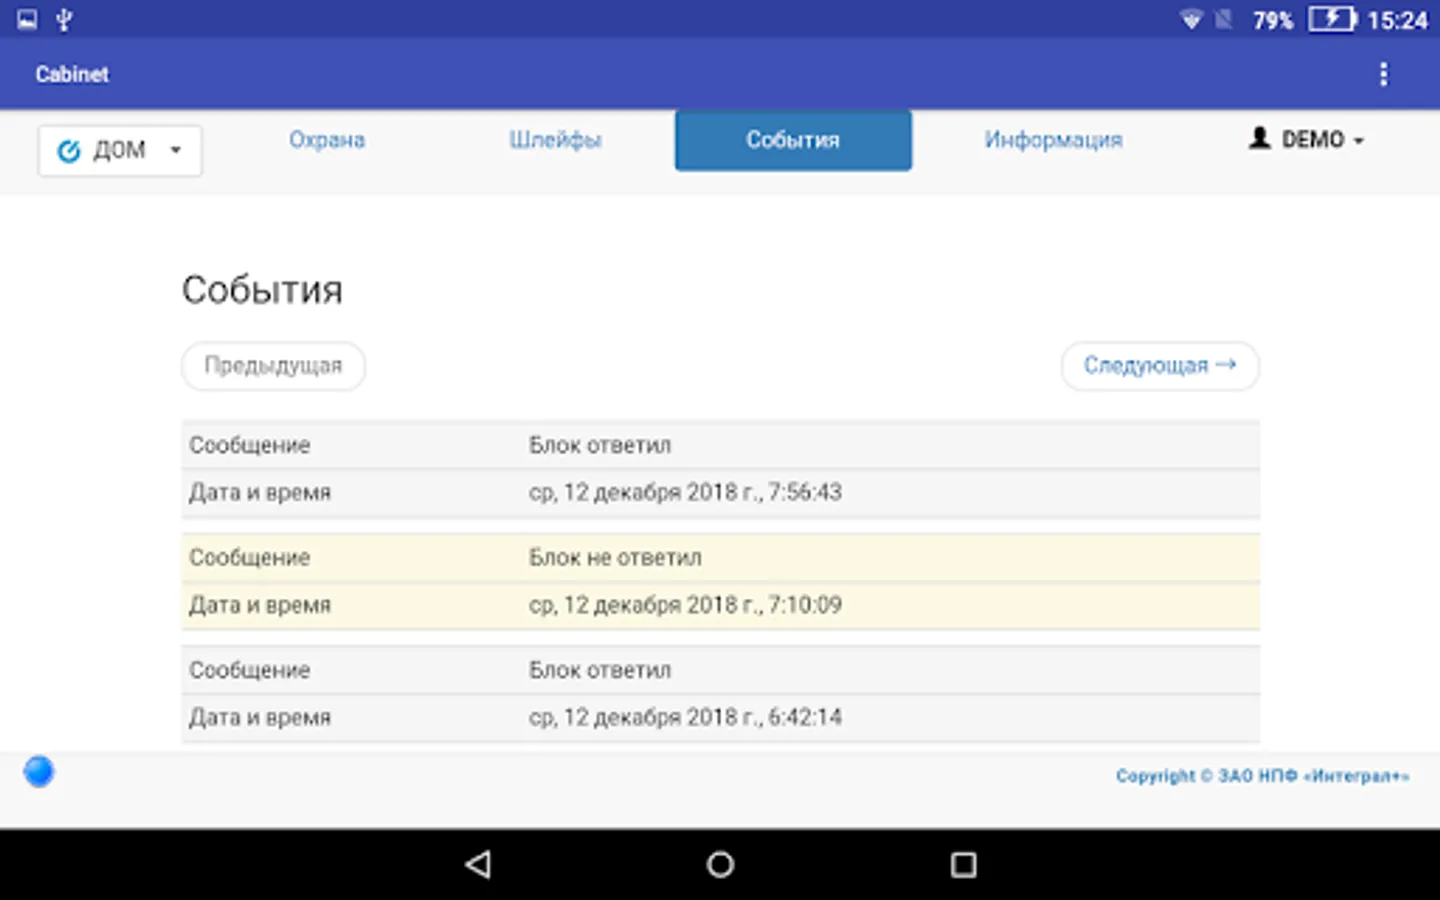Click the Wi-Fi signal icon in status bar
The width and height of the screenshot is (1440, 900).
coord(1190,19)
